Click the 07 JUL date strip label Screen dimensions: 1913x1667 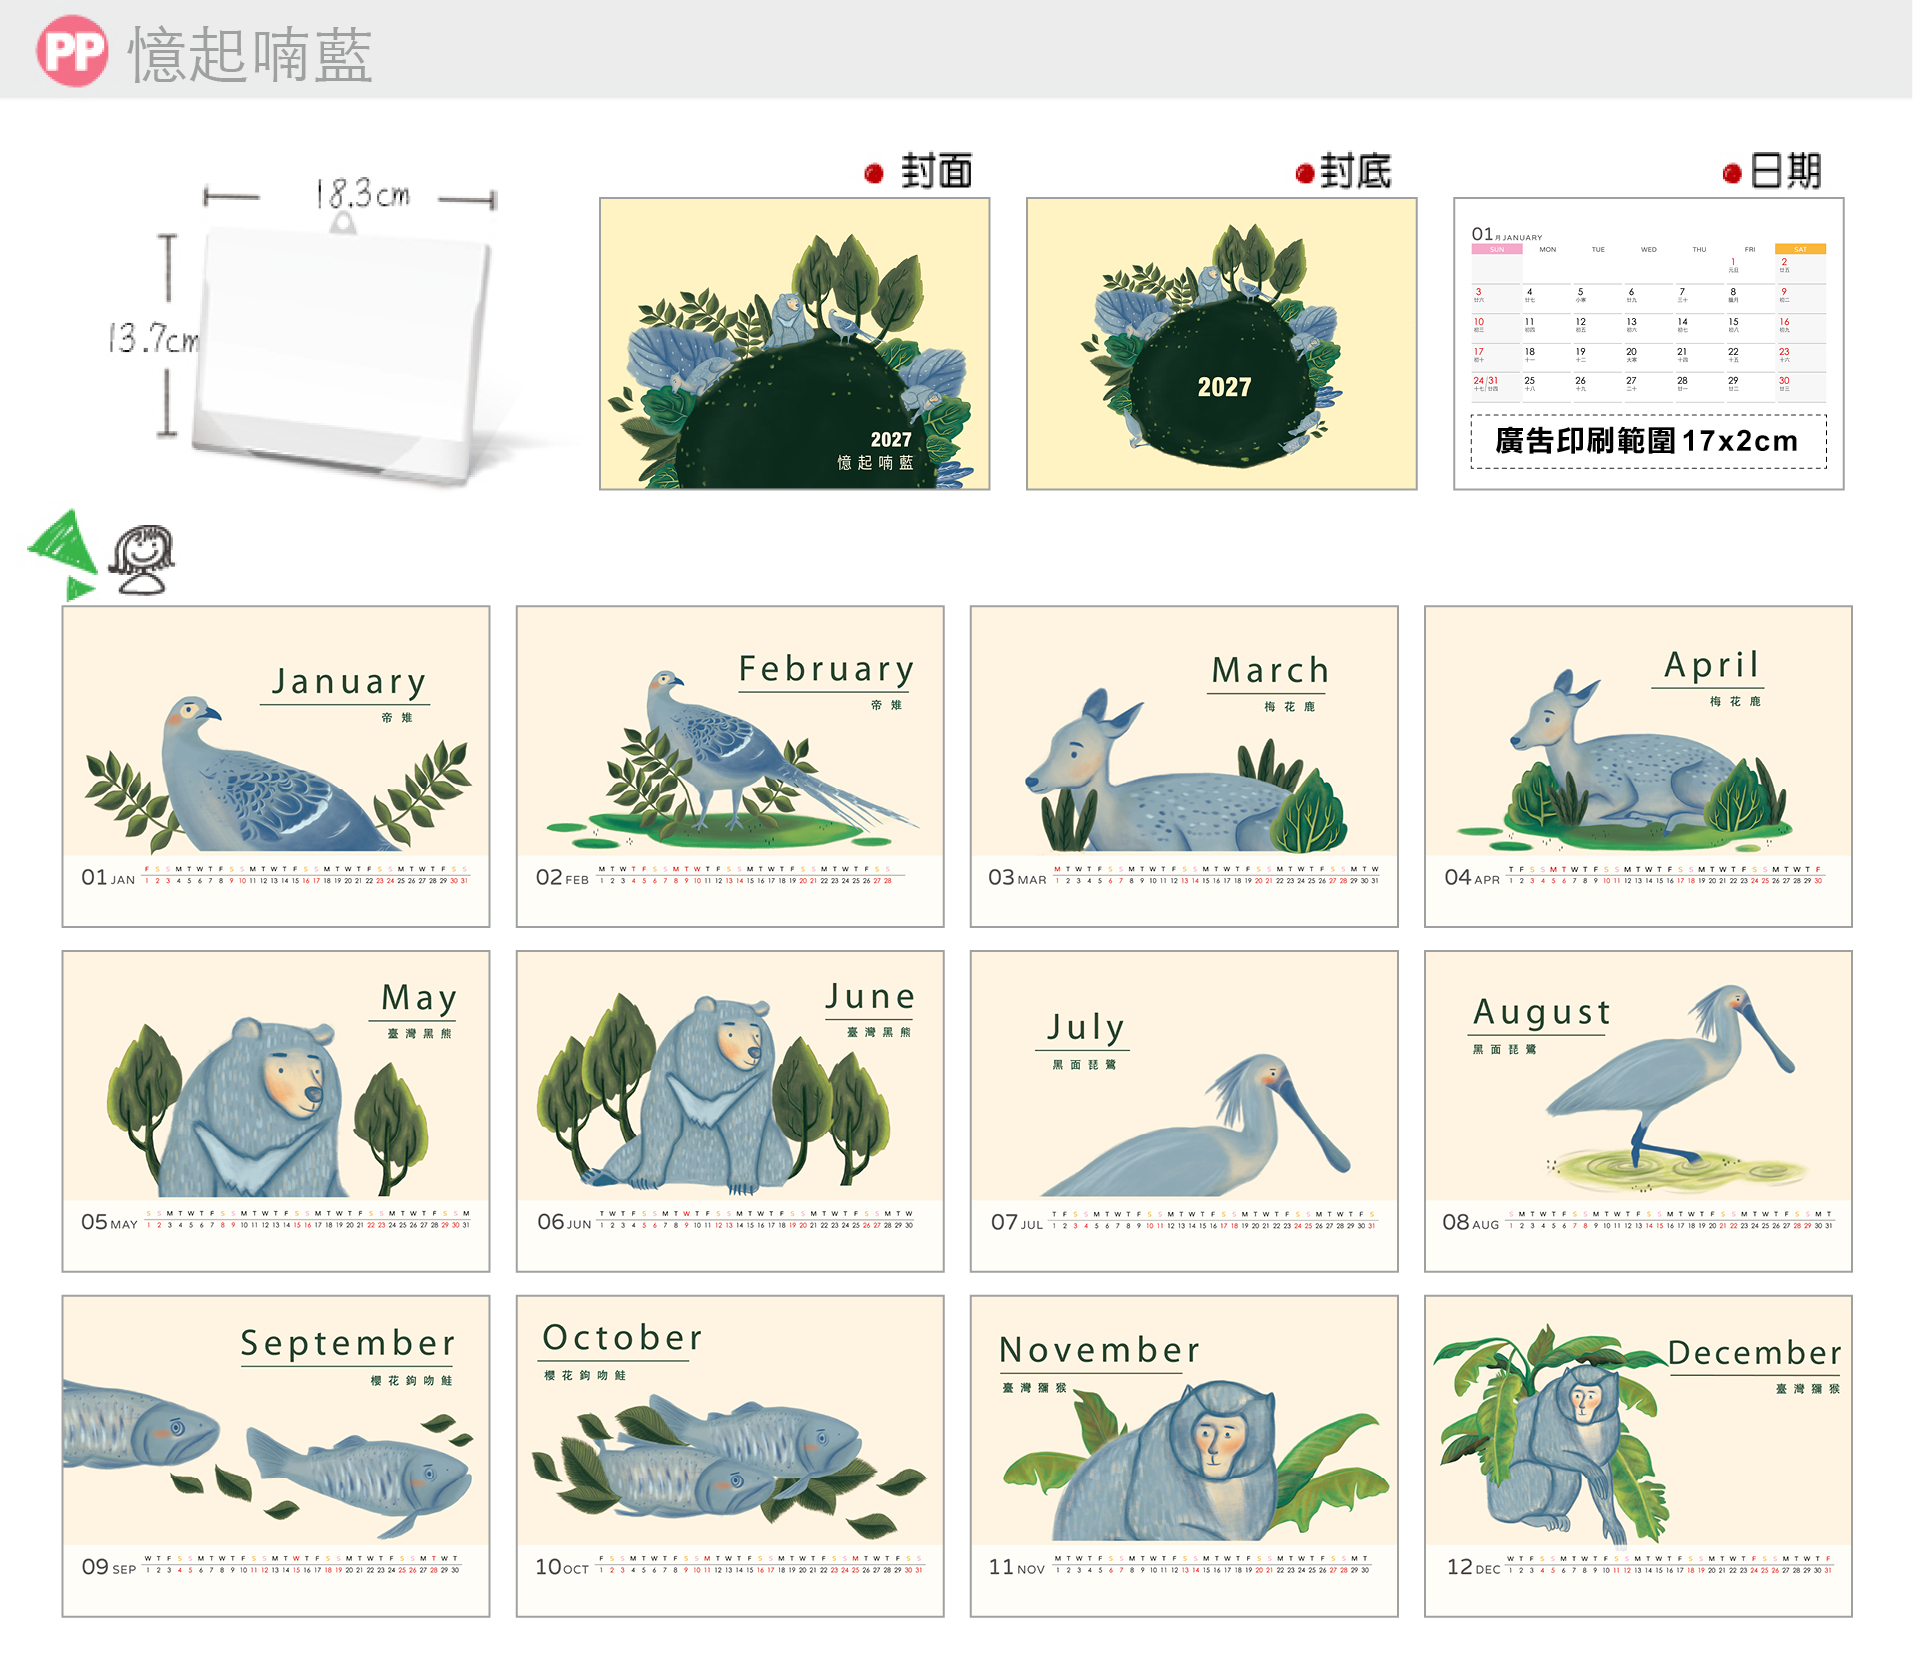pyautogui.click(x=1017, y=1222)
